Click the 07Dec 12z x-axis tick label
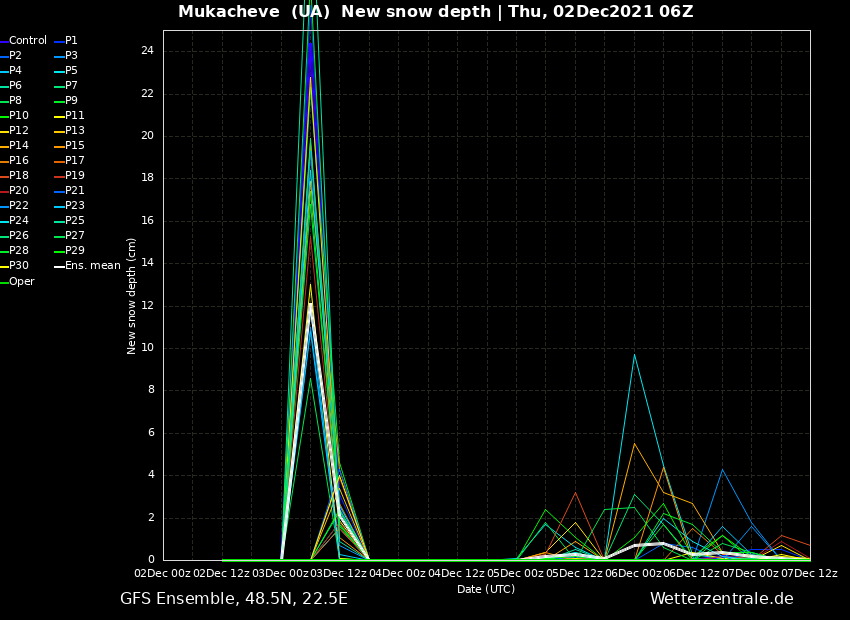Screen dimensions: 850x620 (808, 573)
